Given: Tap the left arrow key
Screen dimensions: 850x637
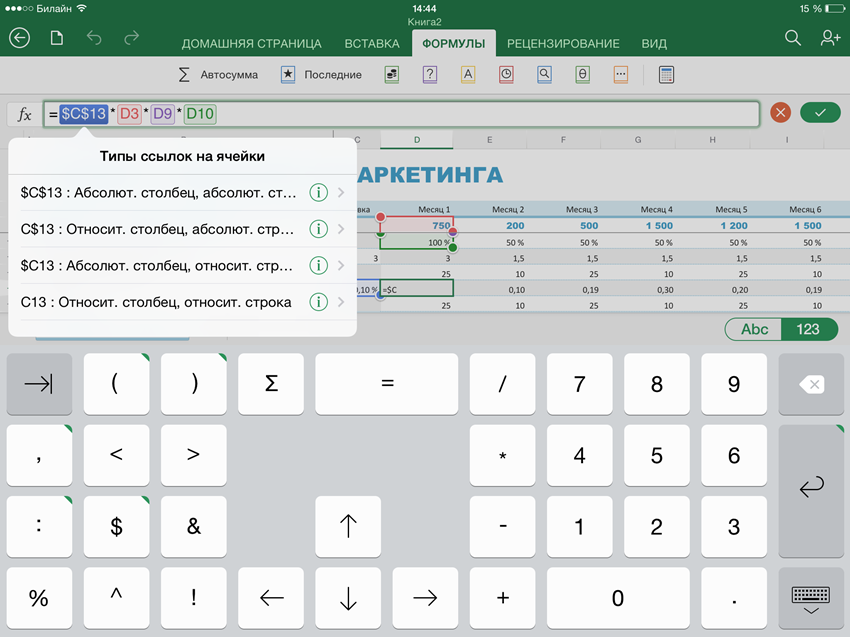Looking at the screenshot, I should pyautogui.click(x=271, y=598).
